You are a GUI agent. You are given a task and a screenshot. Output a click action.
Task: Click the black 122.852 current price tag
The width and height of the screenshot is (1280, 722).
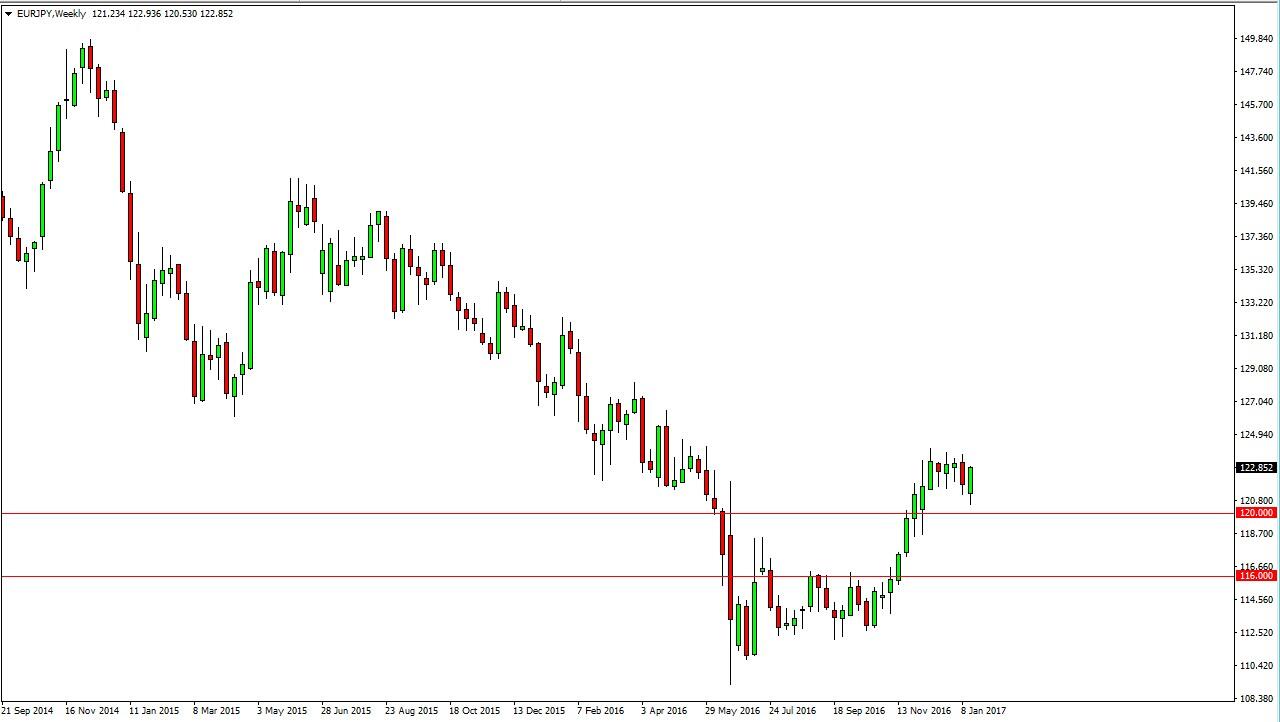tap(1256, 468)
